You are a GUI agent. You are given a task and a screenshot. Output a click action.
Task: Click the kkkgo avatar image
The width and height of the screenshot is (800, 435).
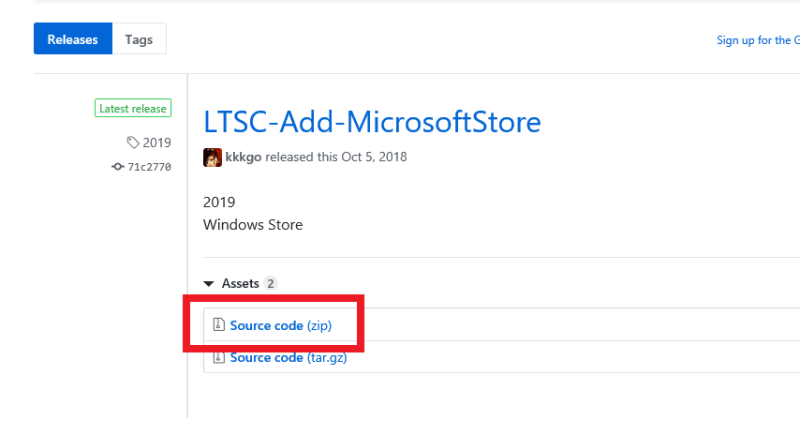tap(212, 157)
